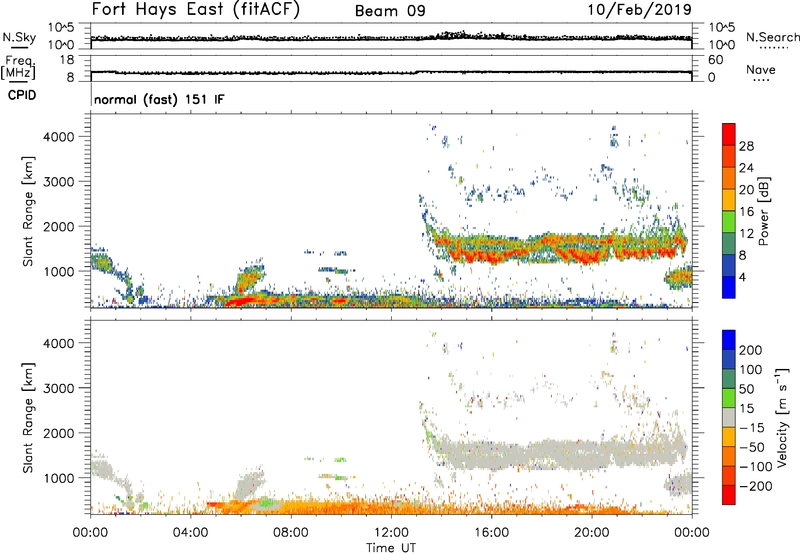The height and width of the screenshot is (554, 800).
Task: Click the noise trace in the N.Sky panel
Action: (x=391, y=38)
